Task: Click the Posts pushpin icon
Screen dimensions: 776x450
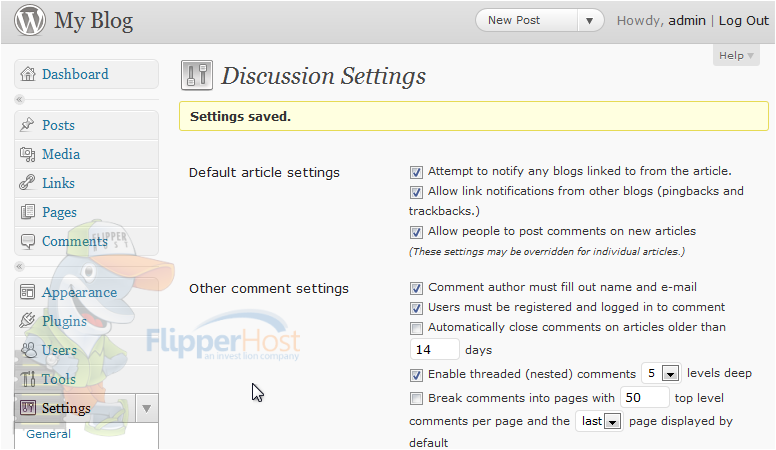Action: point(27,125)
